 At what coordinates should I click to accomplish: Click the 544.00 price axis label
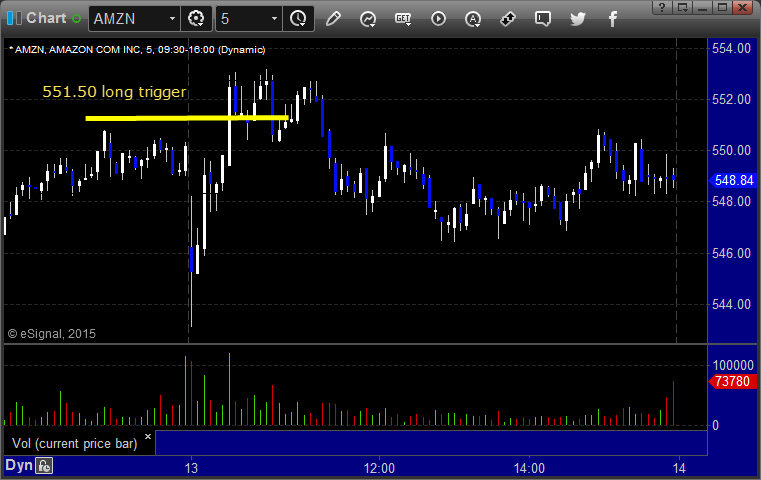pos(731,304)
